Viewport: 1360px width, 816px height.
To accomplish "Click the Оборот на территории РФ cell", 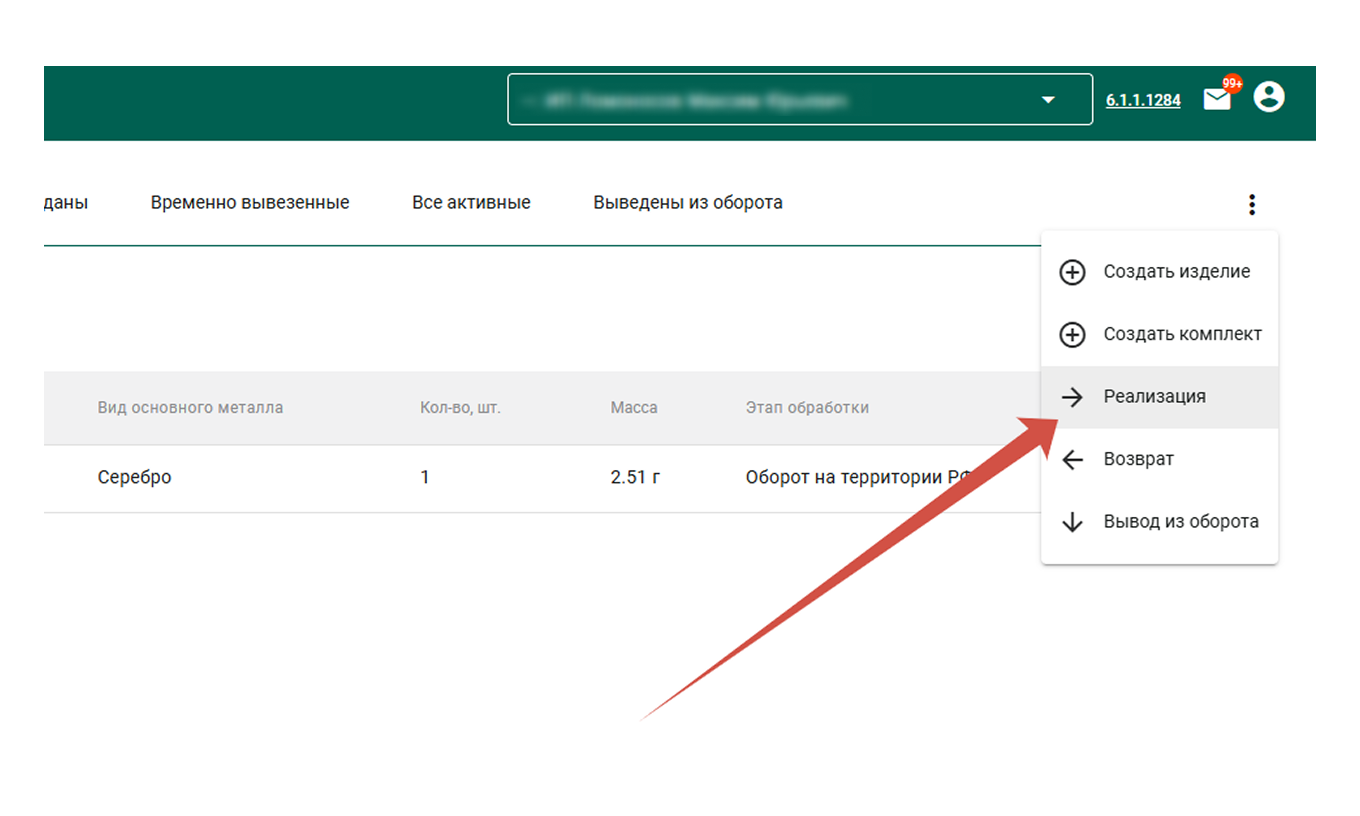I will click(855, 478).
